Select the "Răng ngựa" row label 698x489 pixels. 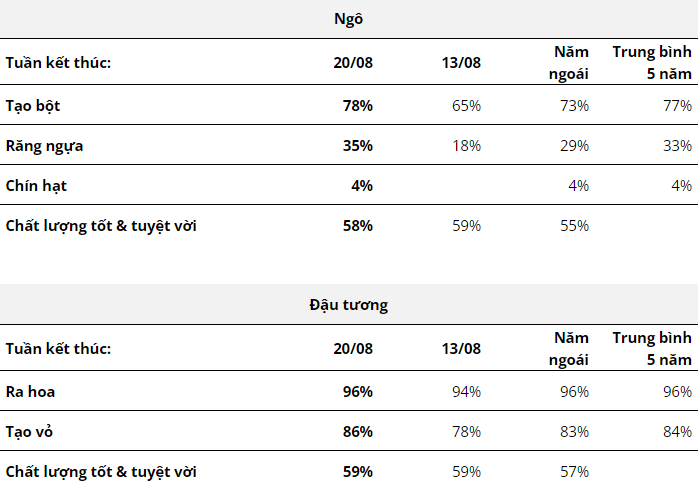coord(44,145)
